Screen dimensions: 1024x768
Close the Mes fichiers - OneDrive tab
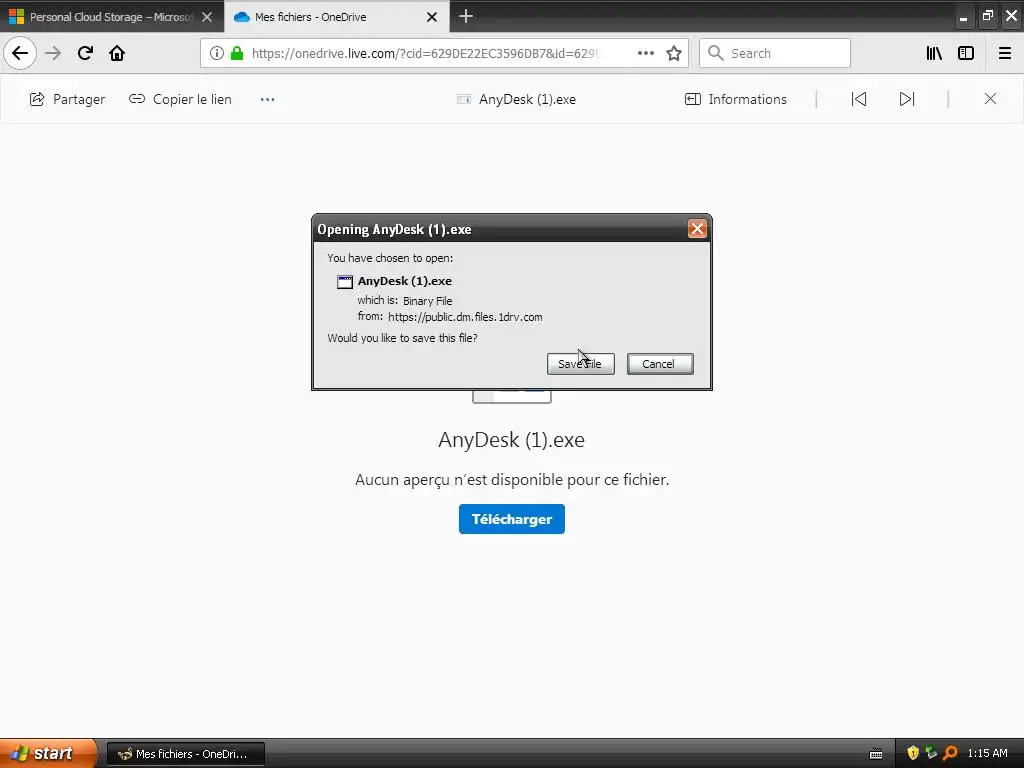tap(432, 17)
